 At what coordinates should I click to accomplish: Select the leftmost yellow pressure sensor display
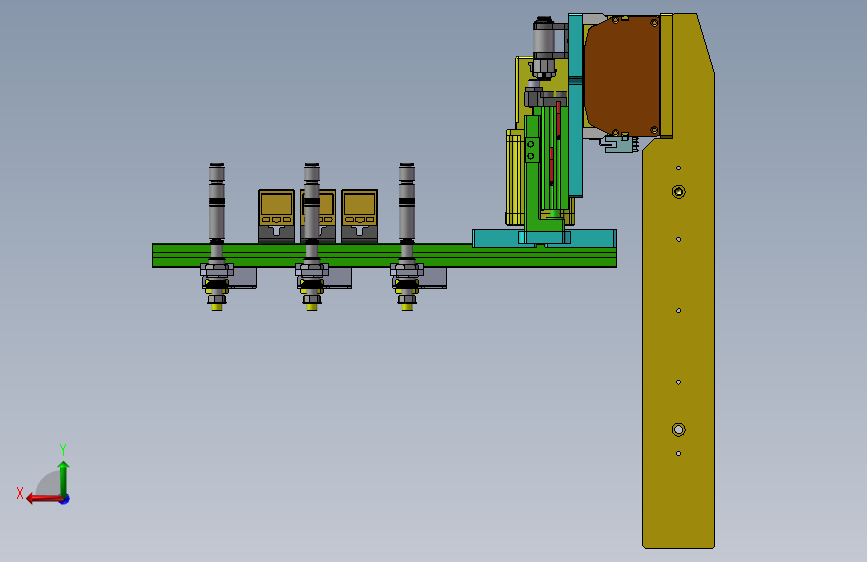click(276, 208)
